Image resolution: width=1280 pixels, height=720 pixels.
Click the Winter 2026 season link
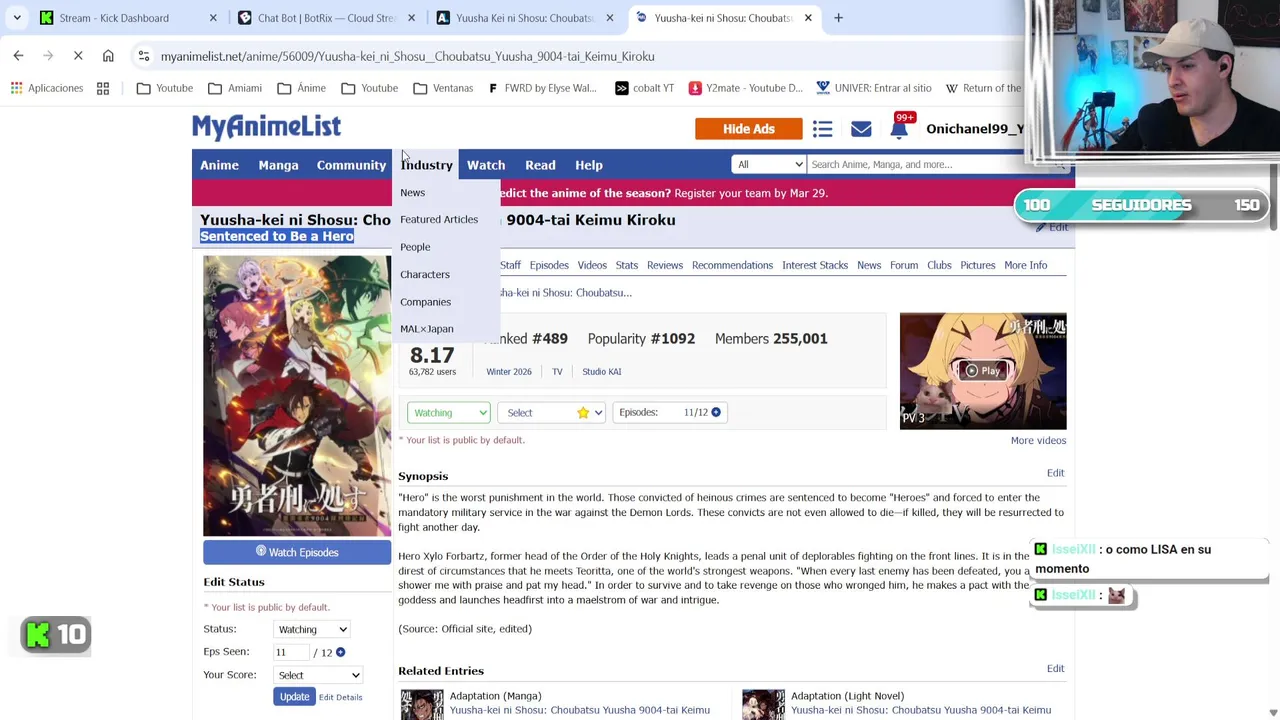[x=509, y=371]
